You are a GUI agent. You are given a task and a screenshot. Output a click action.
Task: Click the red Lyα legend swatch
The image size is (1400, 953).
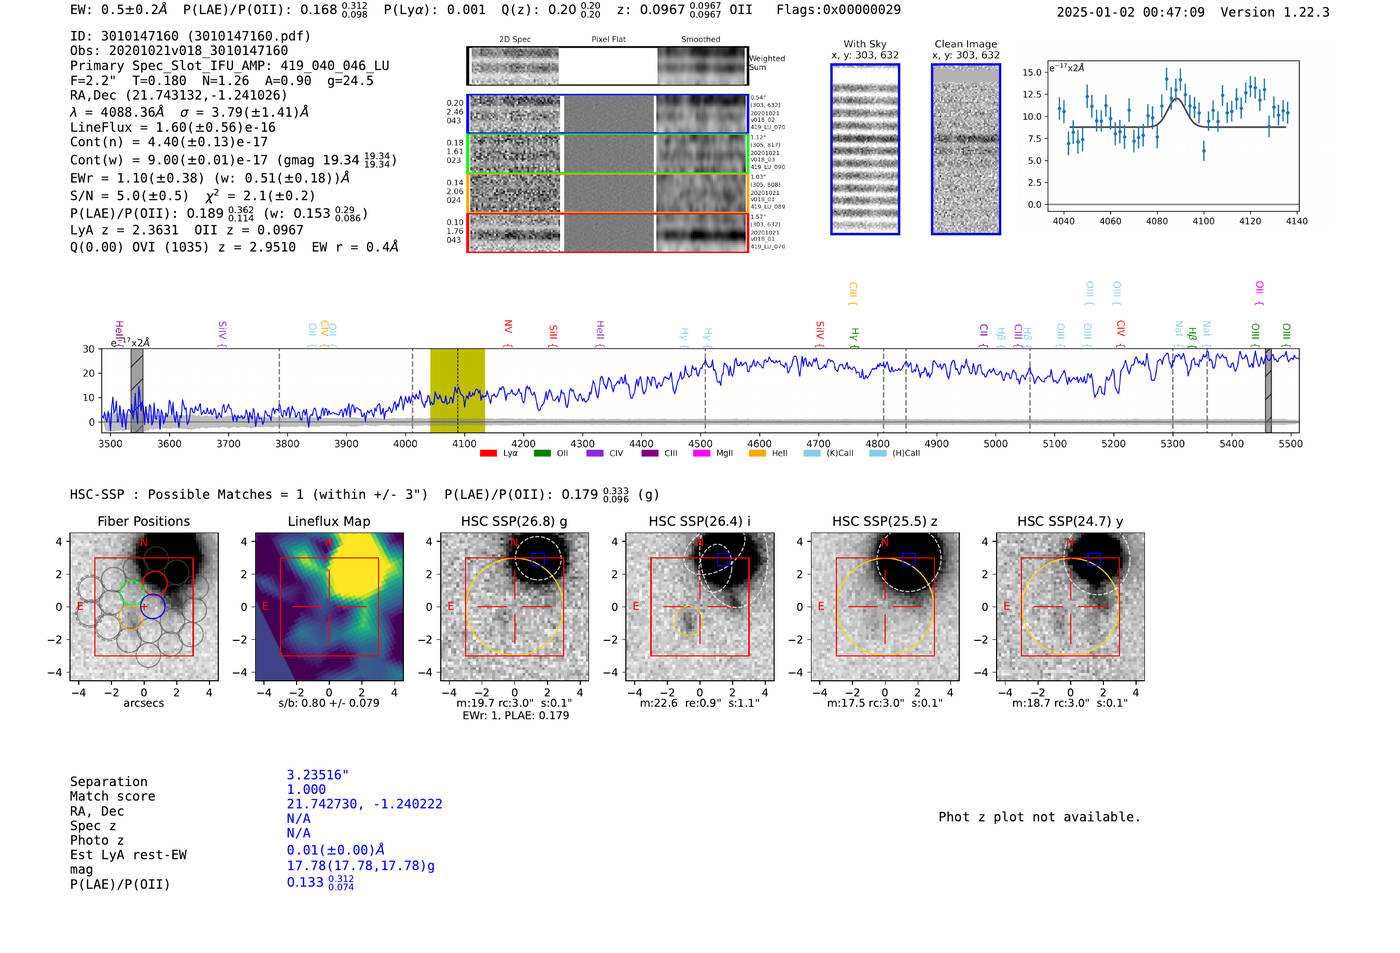(x=488, y=453)
